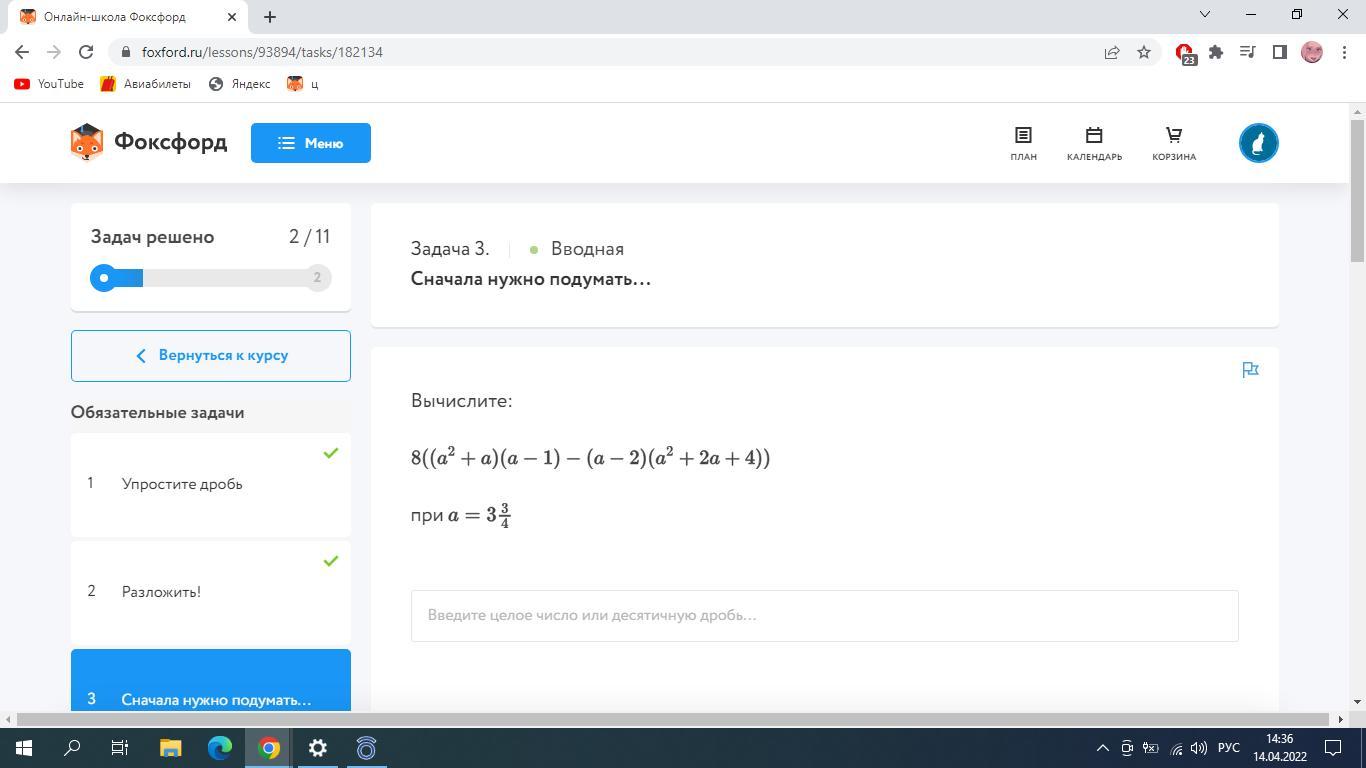Click the progress bar of solved tasks
This screenshot has height=768, width=1366.
(x=211, y=278)
